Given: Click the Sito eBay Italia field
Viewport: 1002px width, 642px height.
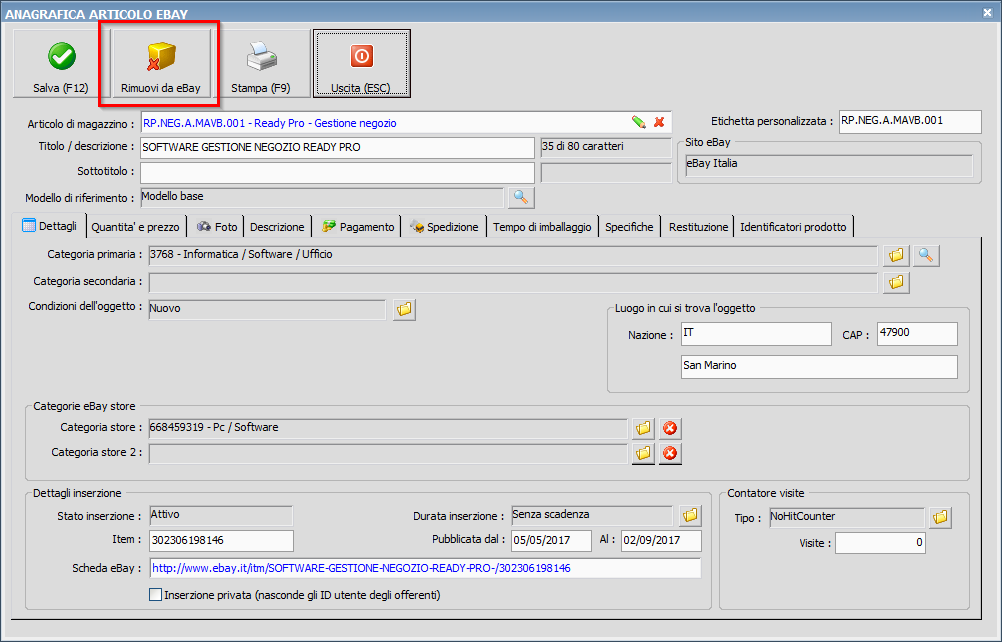Looking at the screenshot, I should pyautogui.click(x=829, y=165).
